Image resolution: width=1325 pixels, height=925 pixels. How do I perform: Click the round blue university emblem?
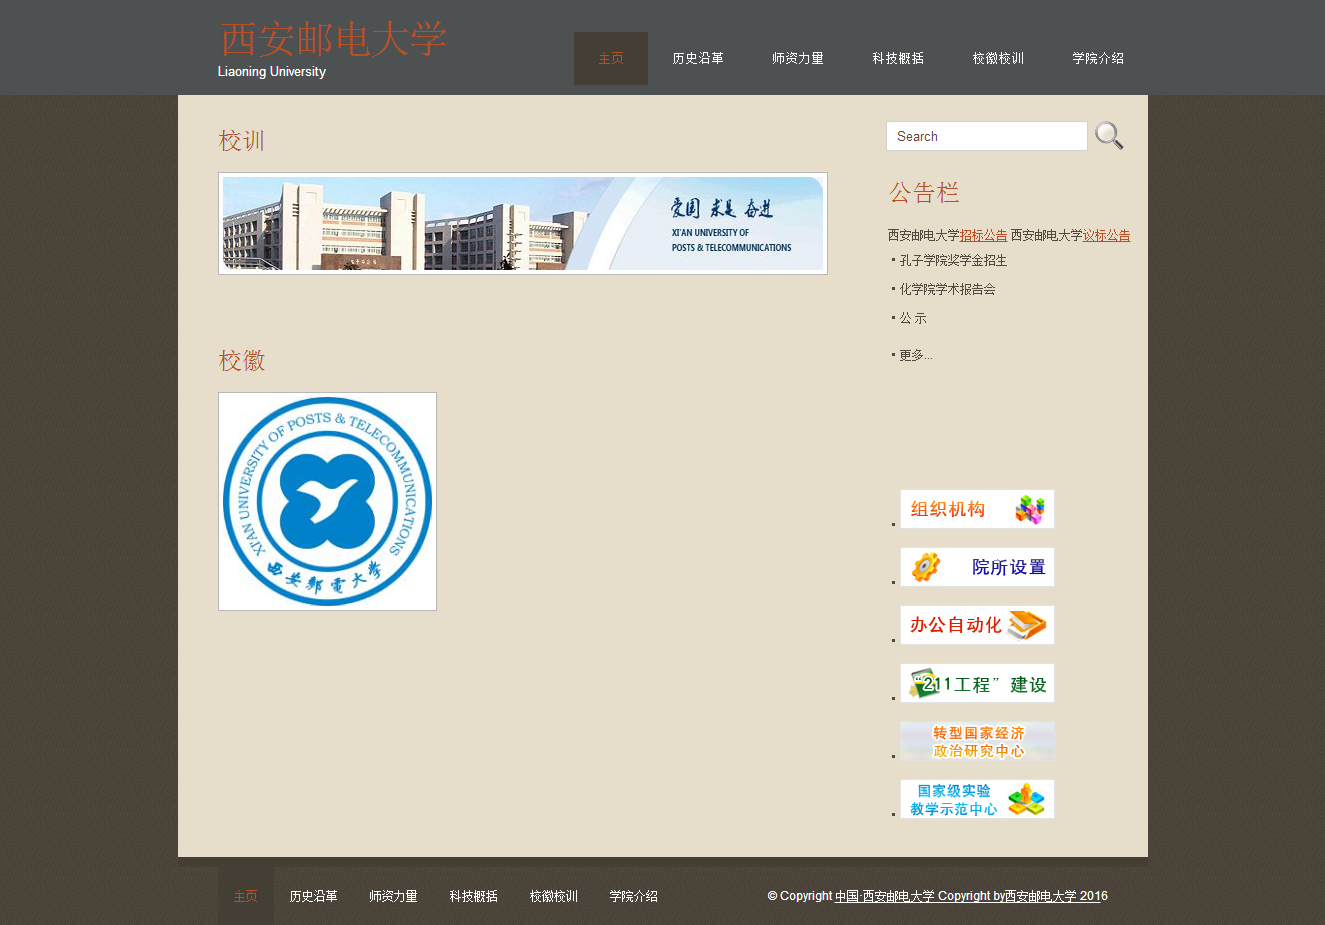[x=327, y=501]
